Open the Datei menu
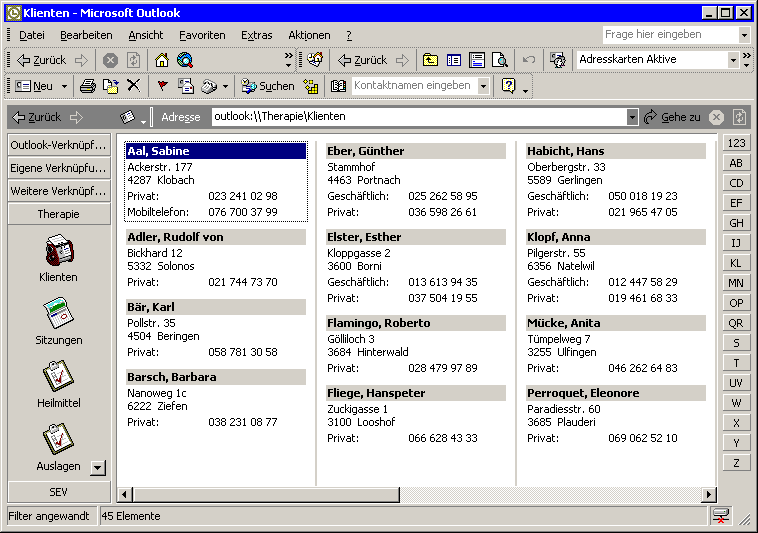758x533 pixels. (32, 35)
